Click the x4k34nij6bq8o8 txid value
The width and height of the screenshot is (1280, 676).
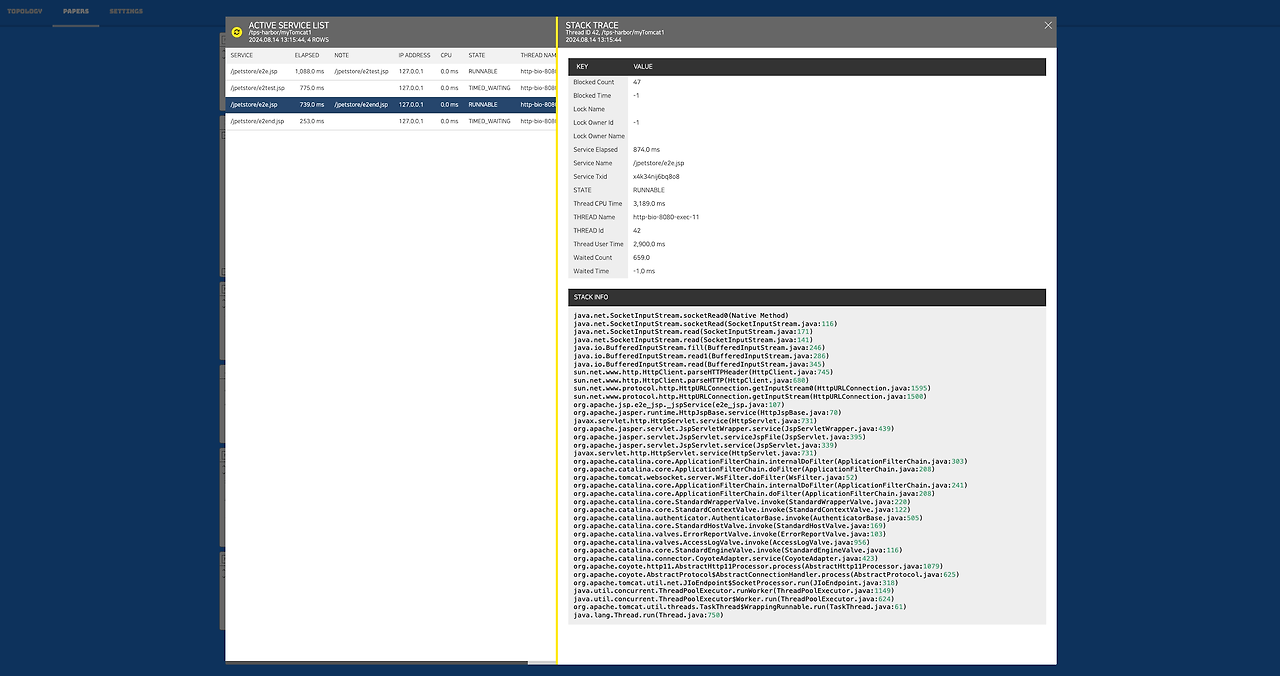(x=656, y=176)
